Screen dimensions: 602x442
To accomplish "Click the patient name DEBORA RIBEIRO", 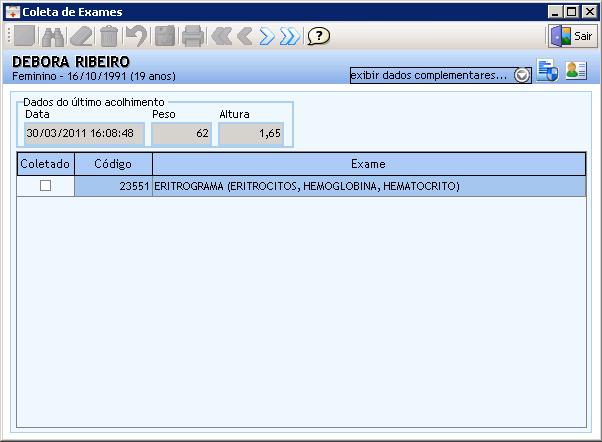I will pyautogui.click(x=71, y=61).
